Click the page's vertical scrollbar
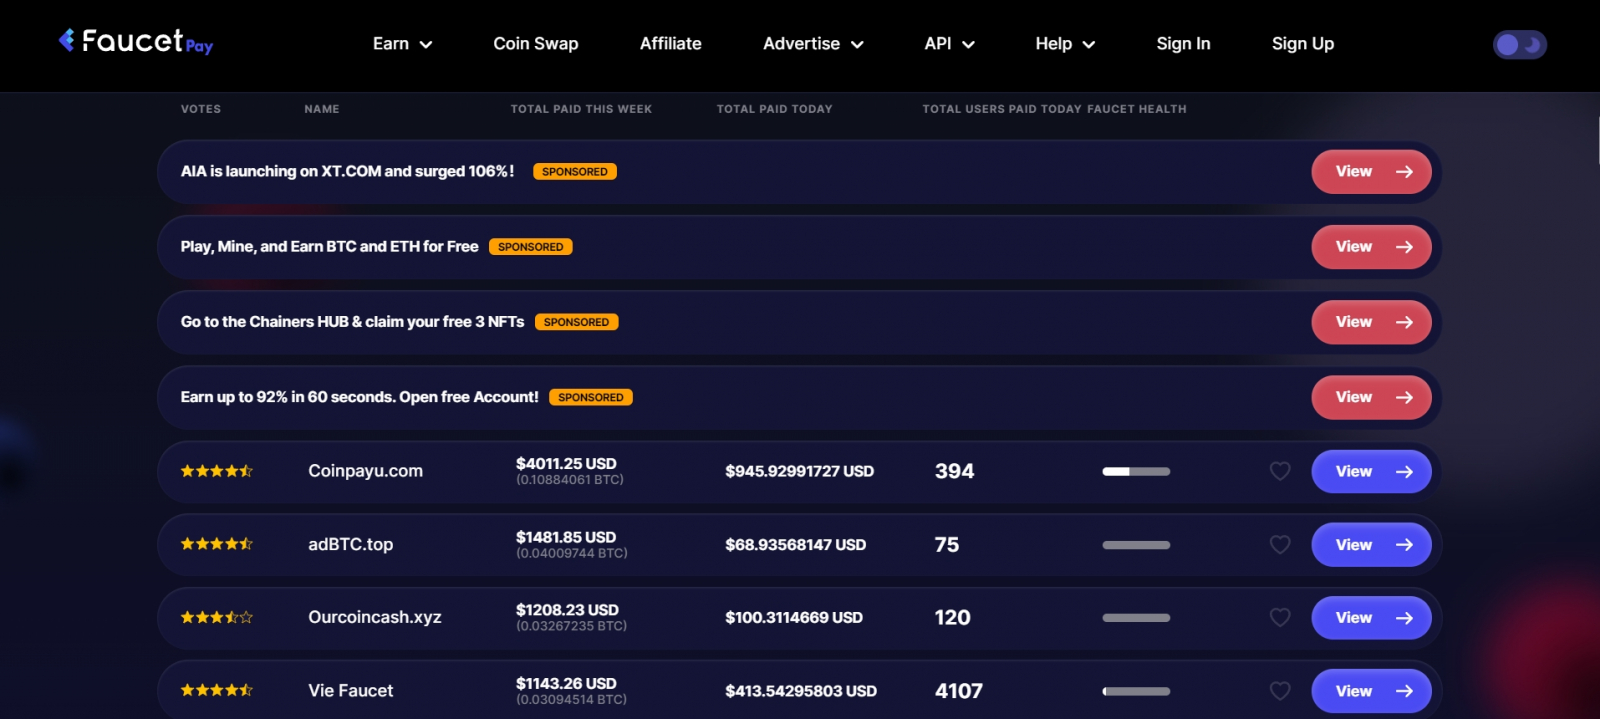1600x719 pixels. coord(1596,140)
